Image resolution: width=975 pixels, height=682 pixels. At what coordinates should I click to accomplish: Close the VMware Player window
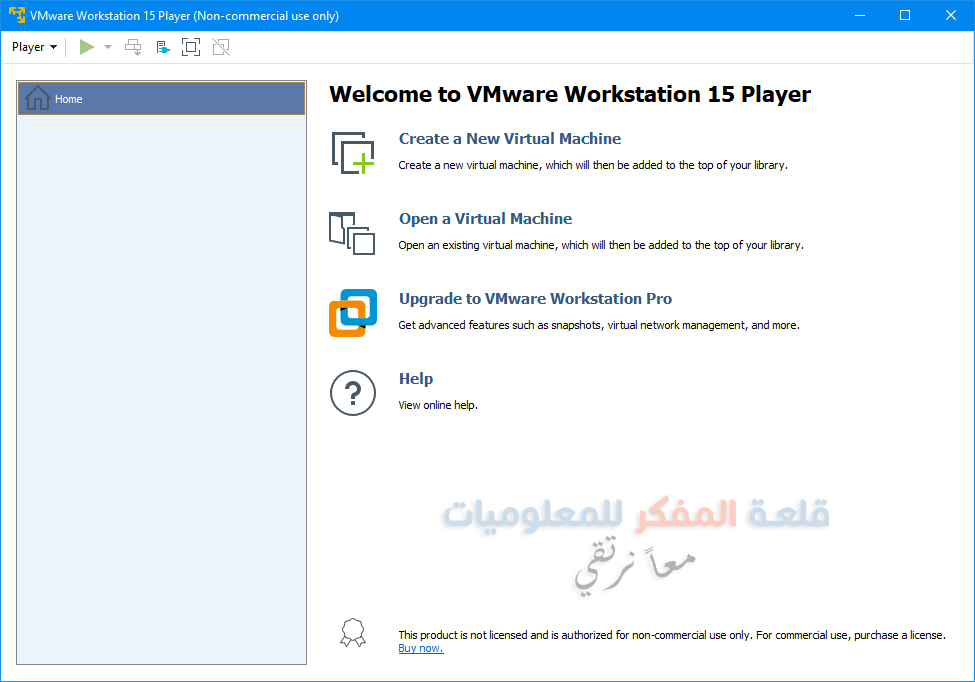tap(951, 15)
